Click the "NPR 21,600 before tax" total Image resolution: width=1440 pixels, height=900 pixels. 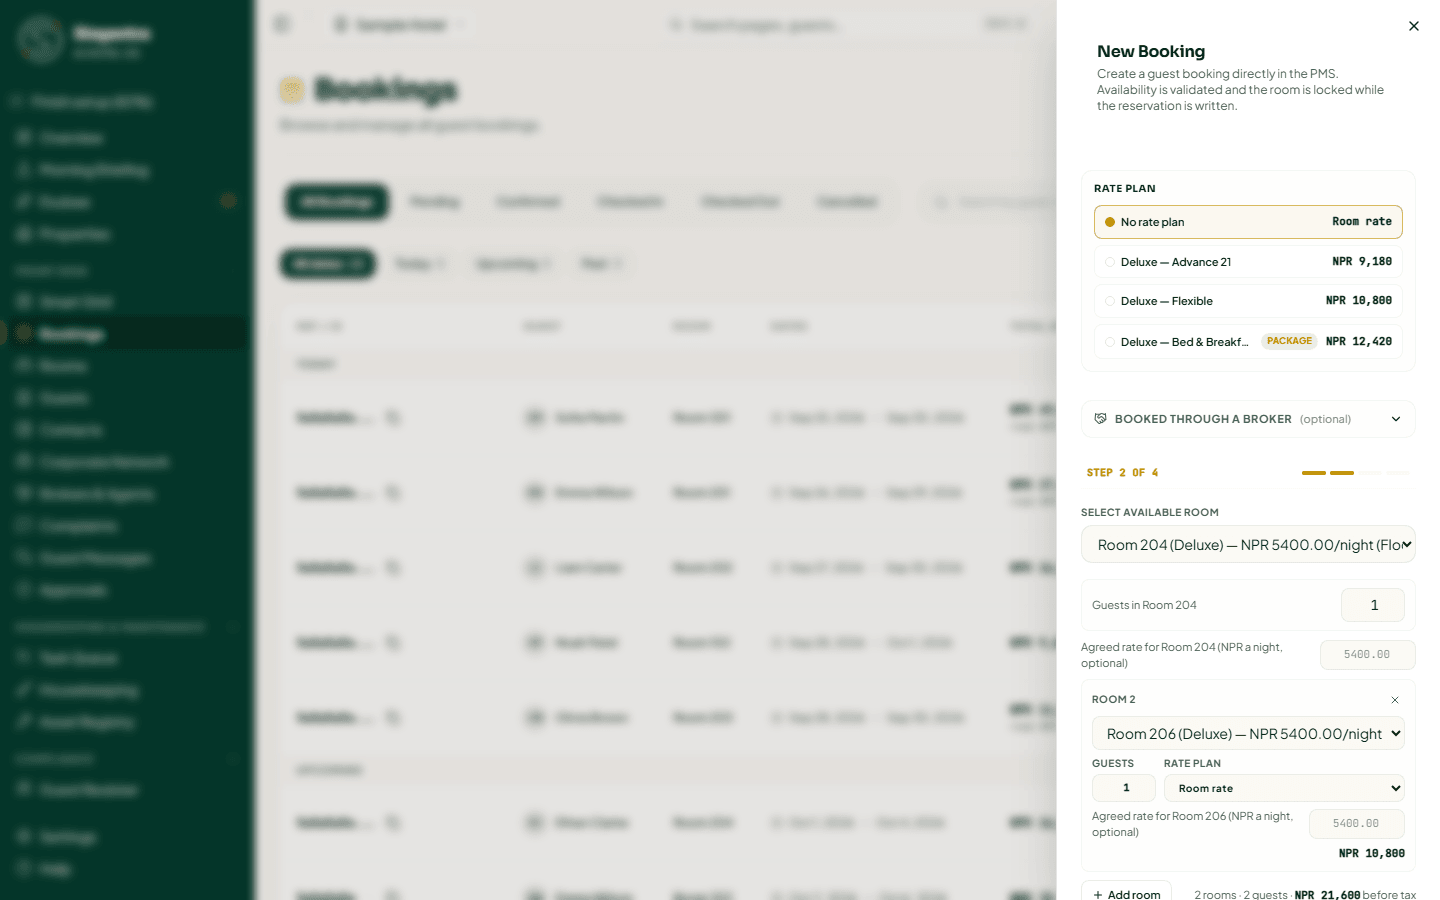pyautogui.click(x=1355, y=895)
